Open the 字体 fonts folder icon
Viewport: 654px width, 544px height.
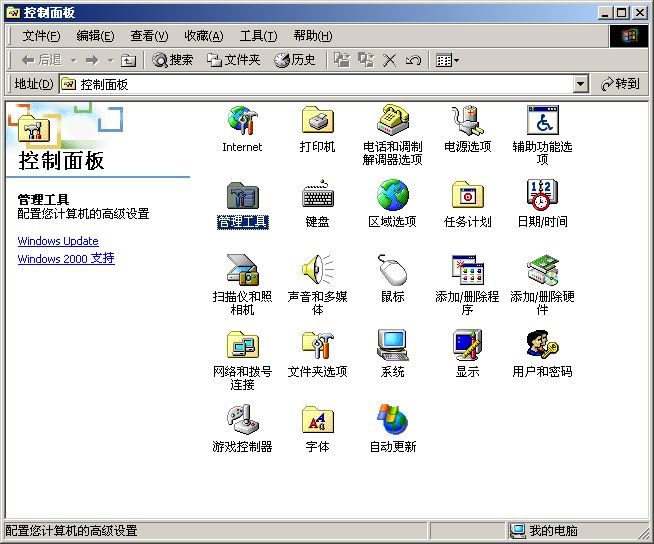(317, 421)
